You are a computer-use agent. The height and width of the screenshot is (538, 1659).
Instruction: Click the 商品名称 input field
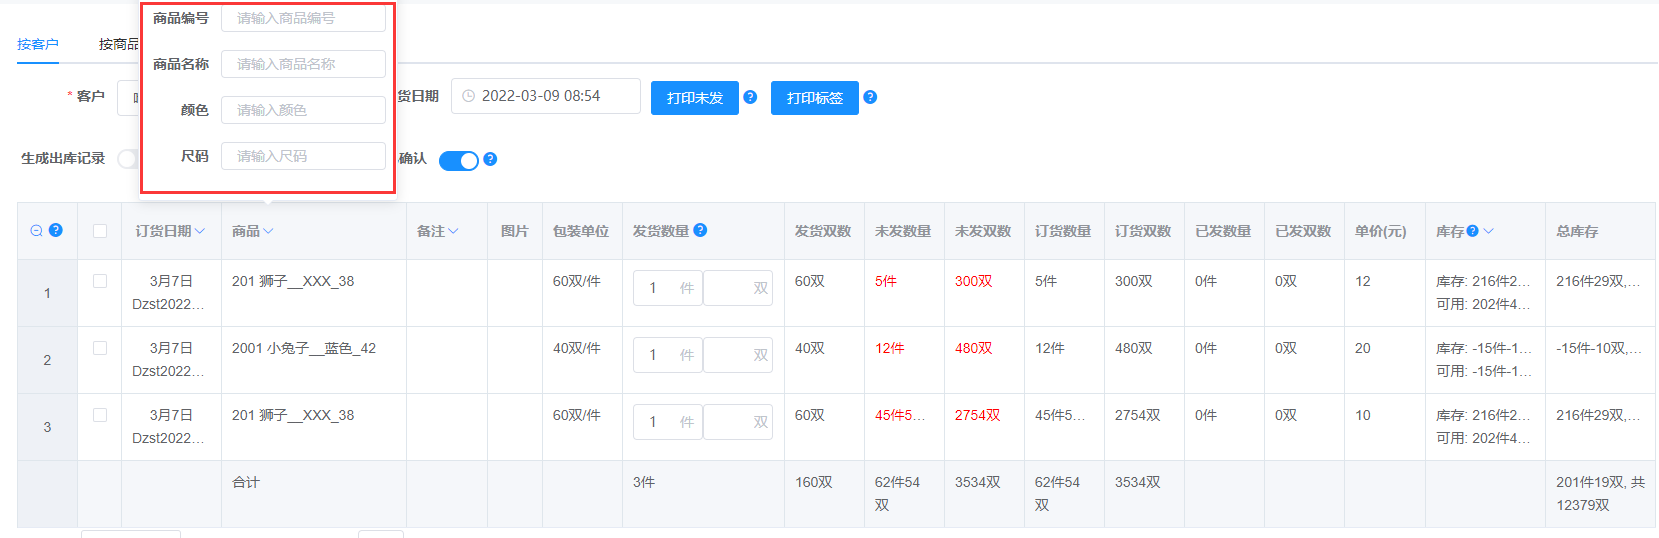303,64
